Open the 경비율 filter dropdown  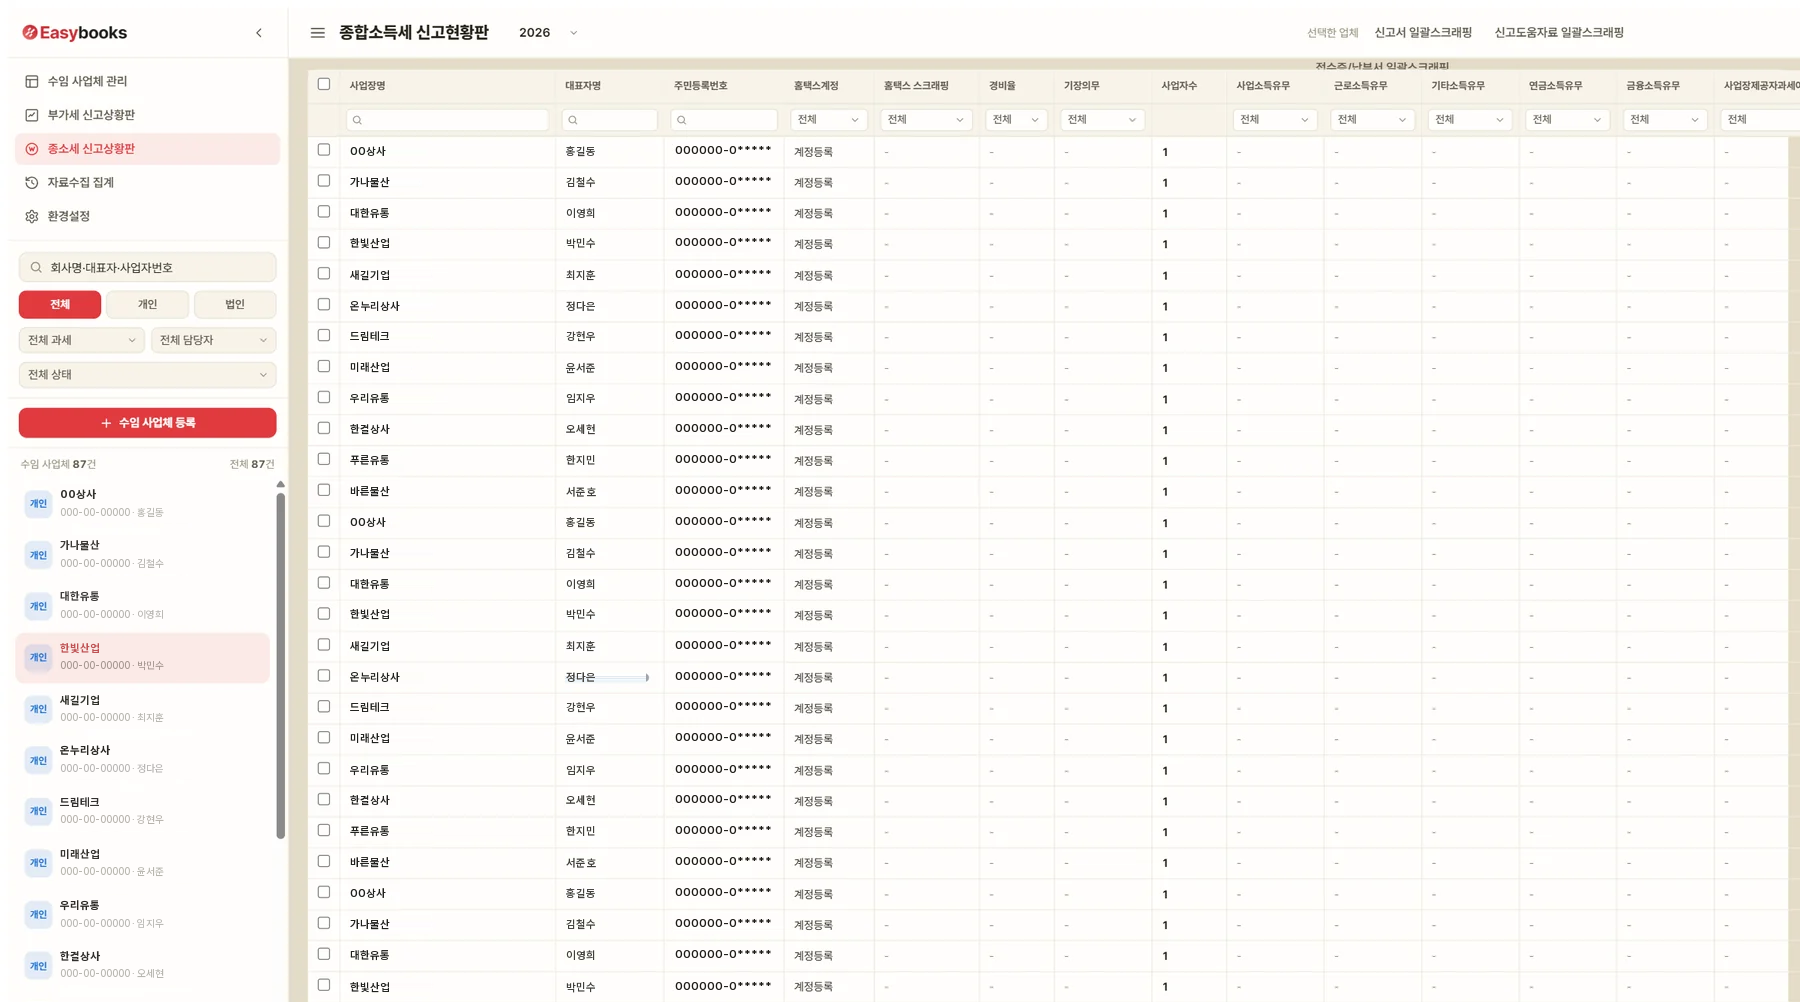(1016, 120)
